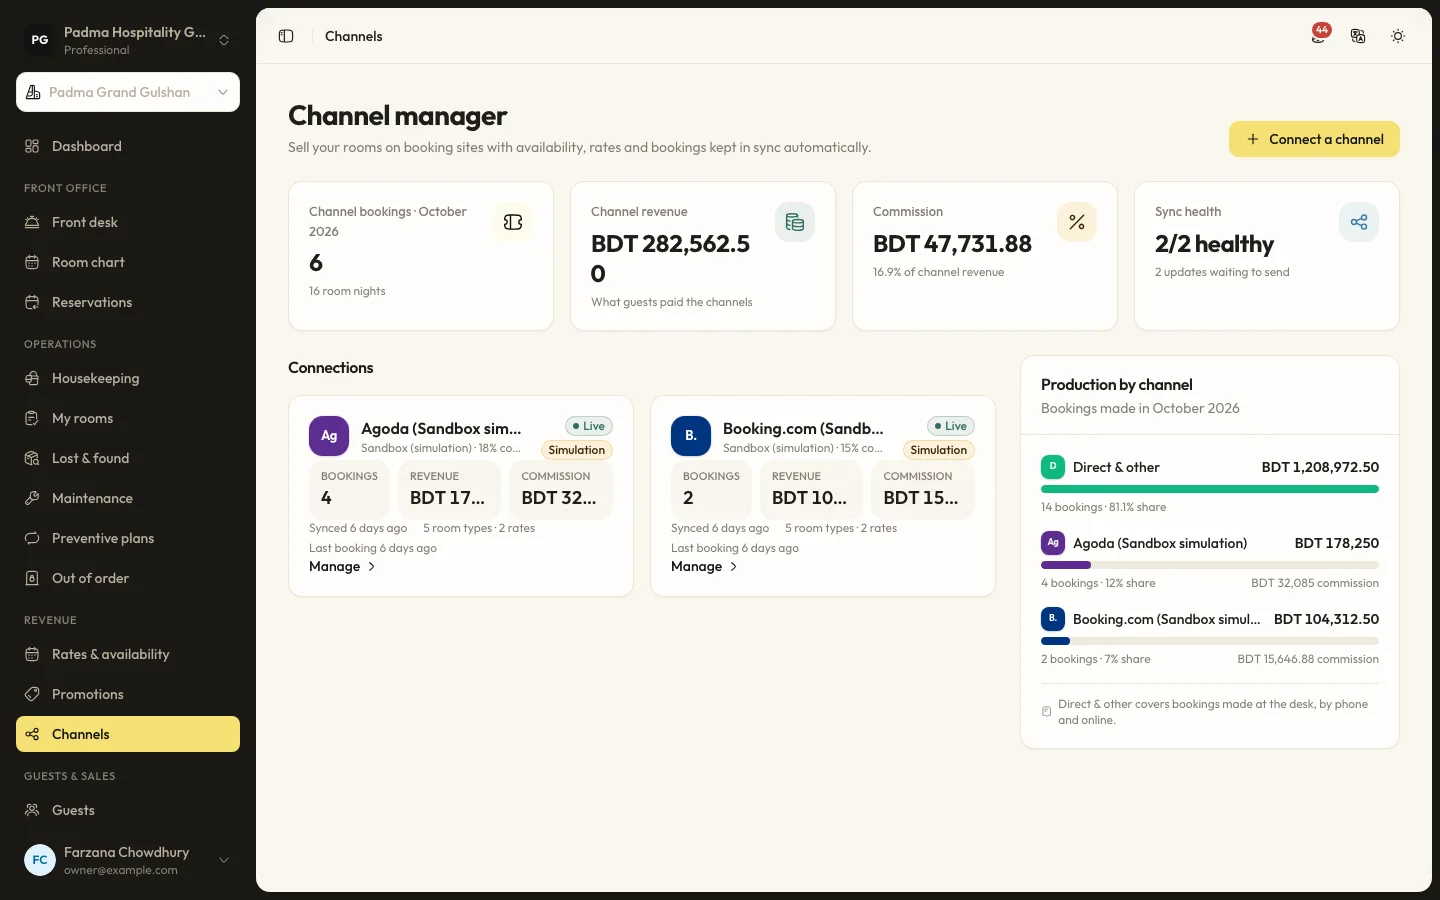Screen dimensions: 1440x900
Task: Toggle the sidebar collapse icon
Action: (x=286, y=36)
